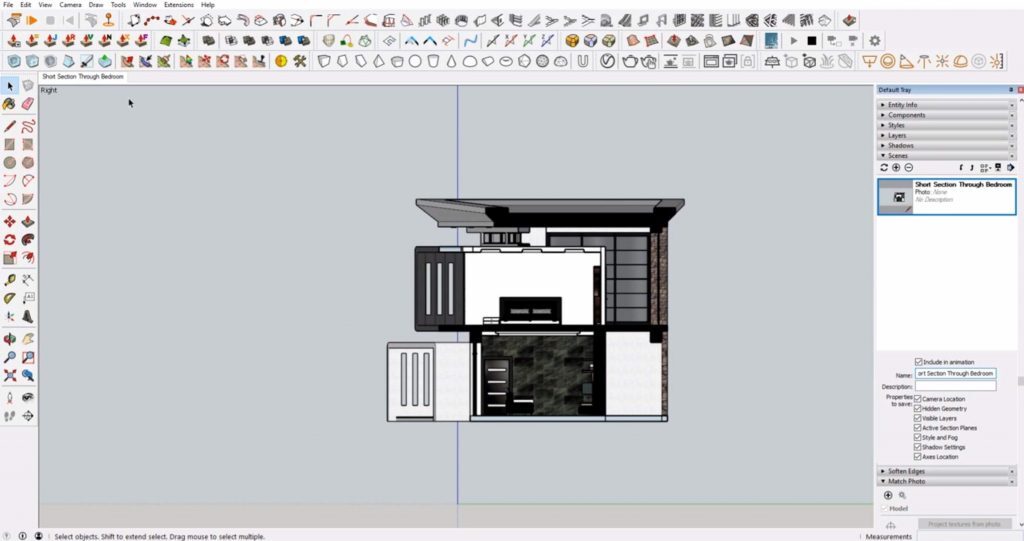The height and width of the screenshot is (541, 1024).
Task: Select the Protractor tool
Action: tap(9, 298)
